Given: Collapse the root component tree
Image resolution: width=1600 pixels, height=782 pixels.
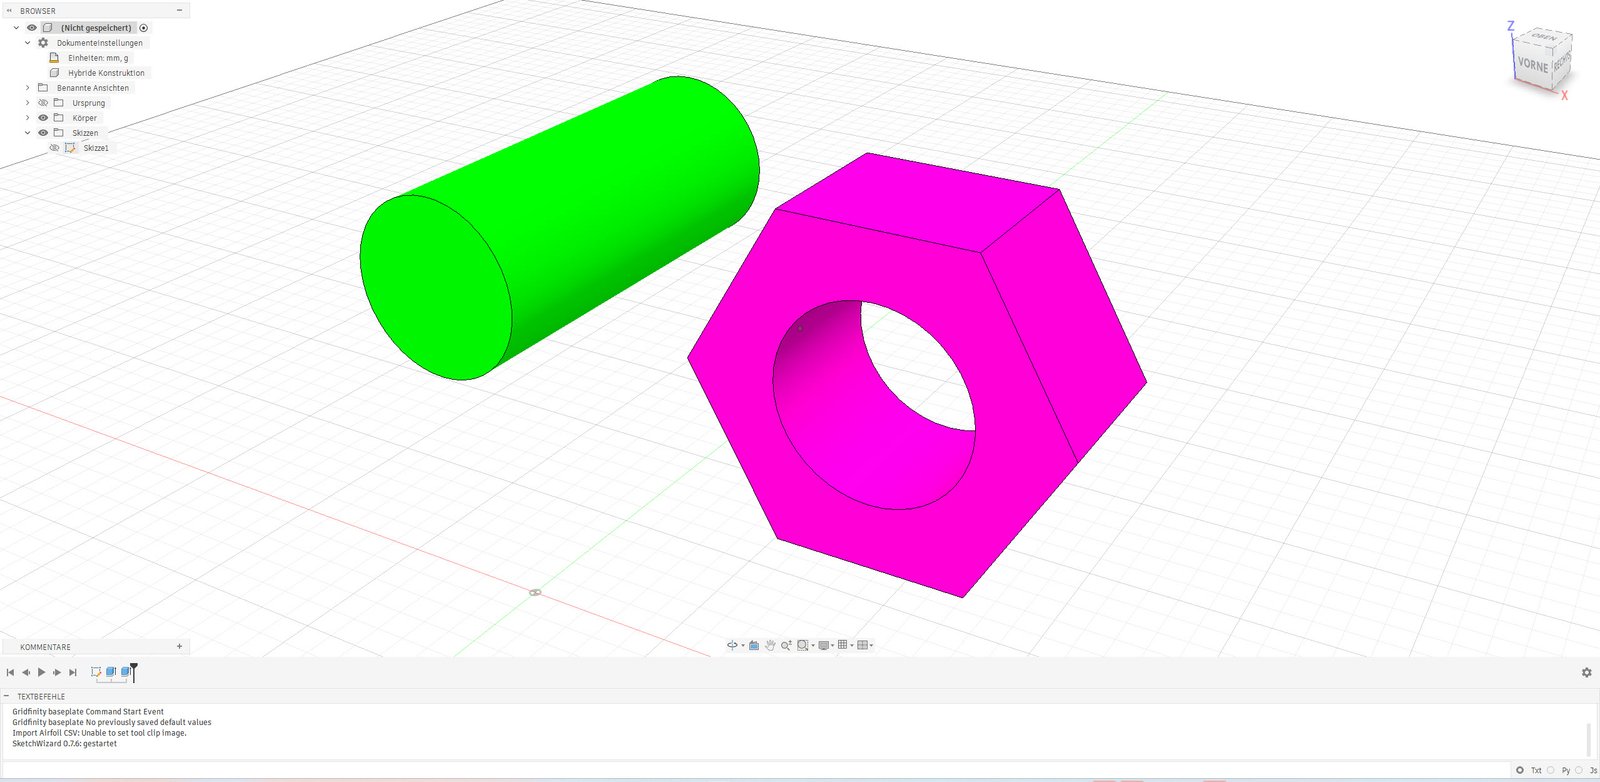Looking at the screenshot, I should pos(16,28).
